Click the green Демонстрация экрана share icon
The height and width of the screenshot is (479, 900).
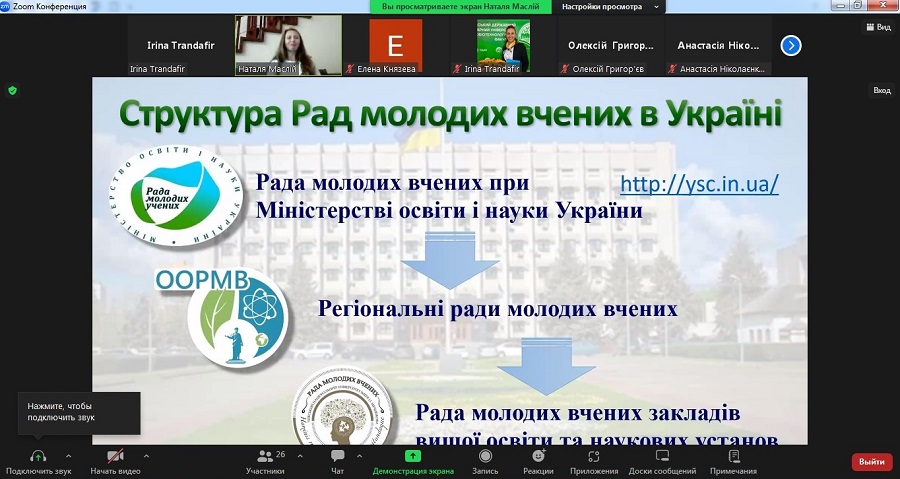(x=413, y=456)
